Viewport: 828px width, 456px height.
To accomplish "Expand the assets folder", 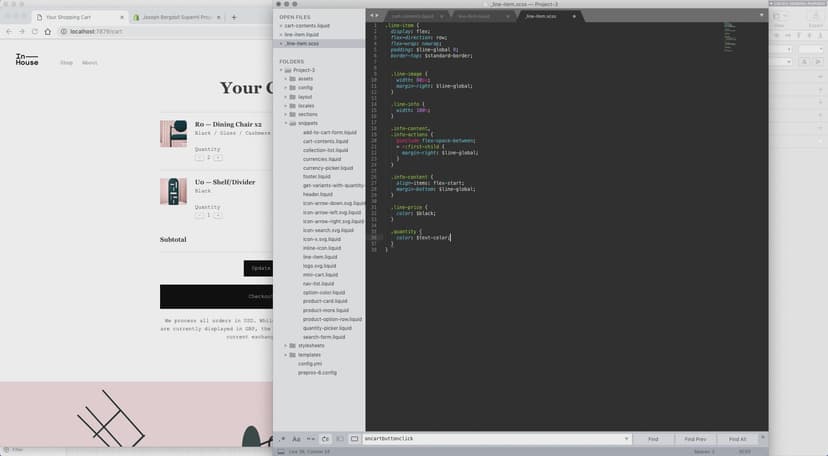I will pos(287,78).
